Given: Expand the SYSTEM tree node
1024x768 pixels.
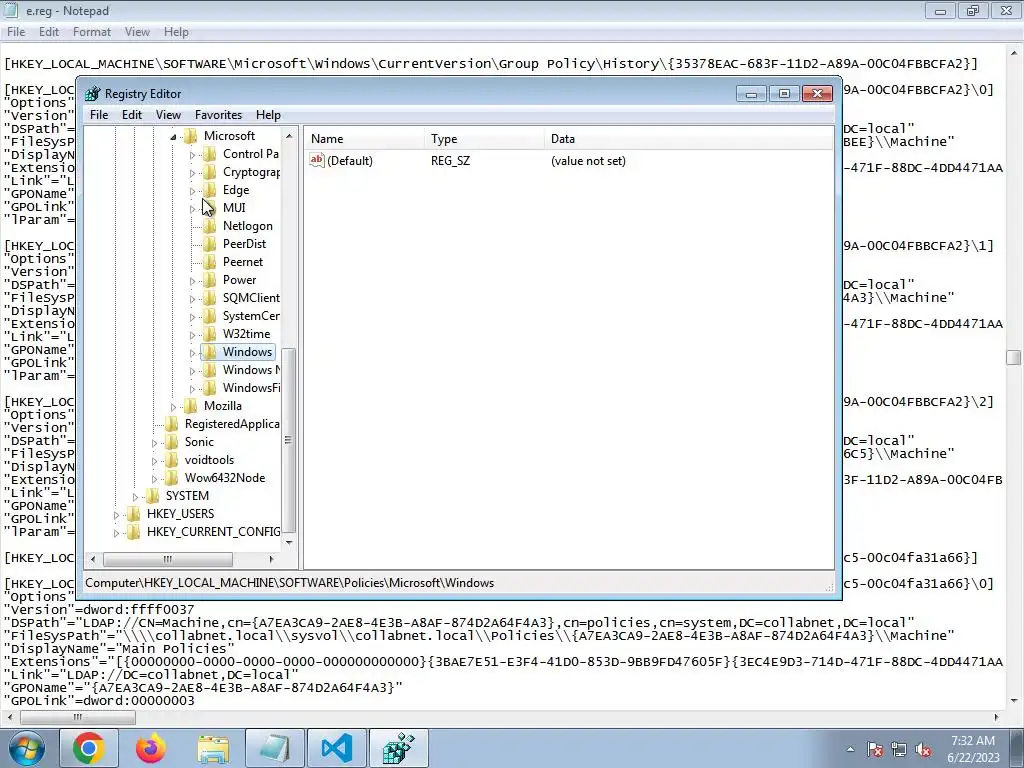Looking at the screenshot, I should tap(135, 497).
